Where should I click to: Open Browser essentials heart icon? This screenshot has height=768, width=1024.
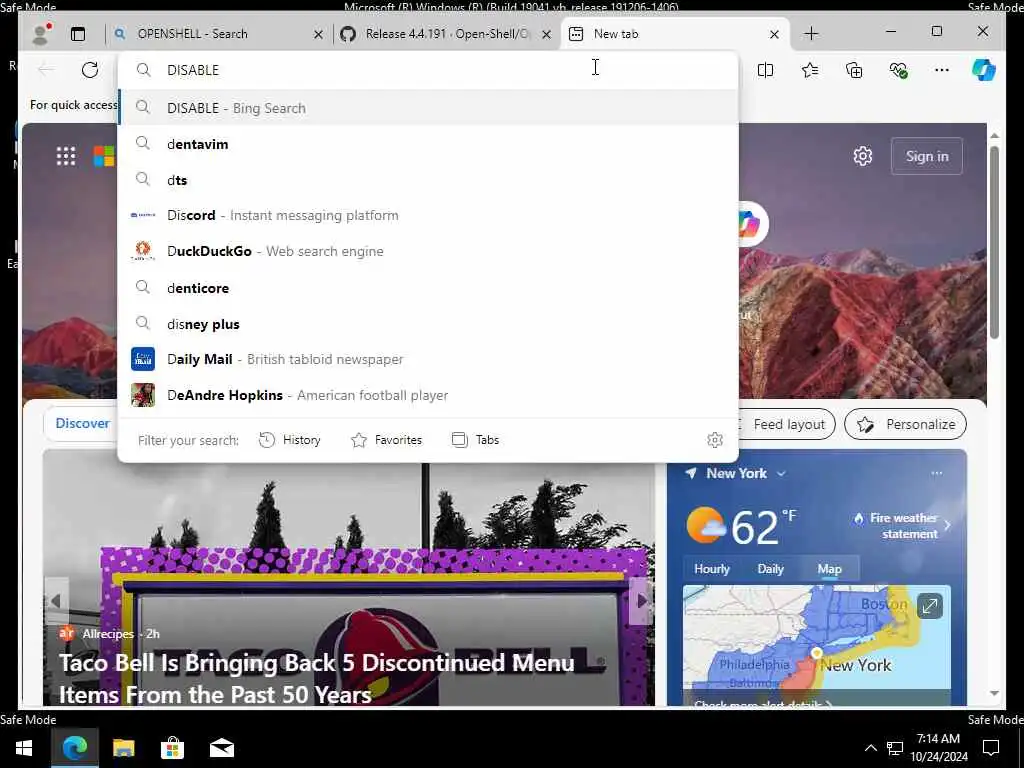tap(899, 70)
